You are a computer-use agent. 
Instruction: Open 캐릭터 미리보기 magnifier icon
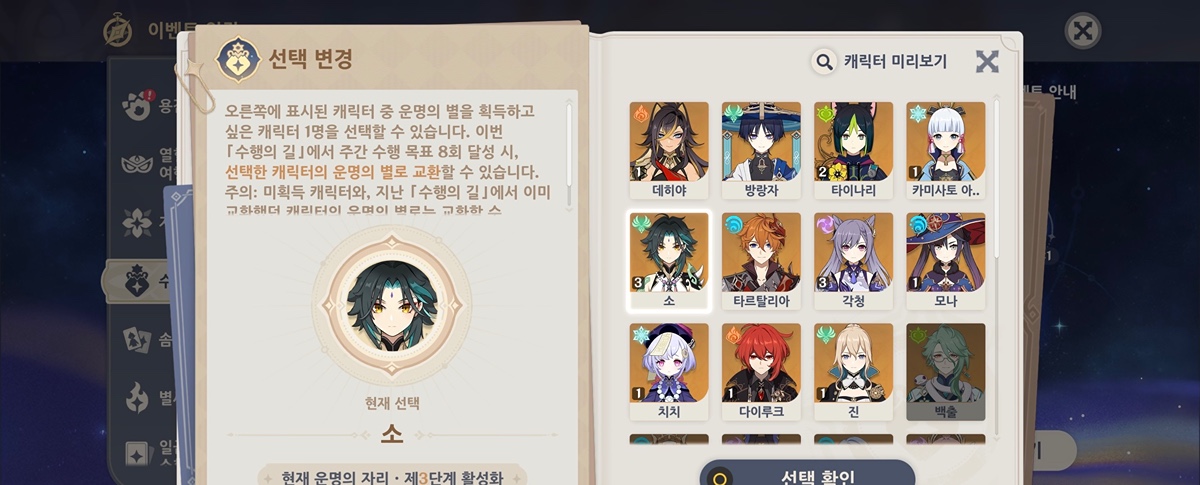pos(824,62)
